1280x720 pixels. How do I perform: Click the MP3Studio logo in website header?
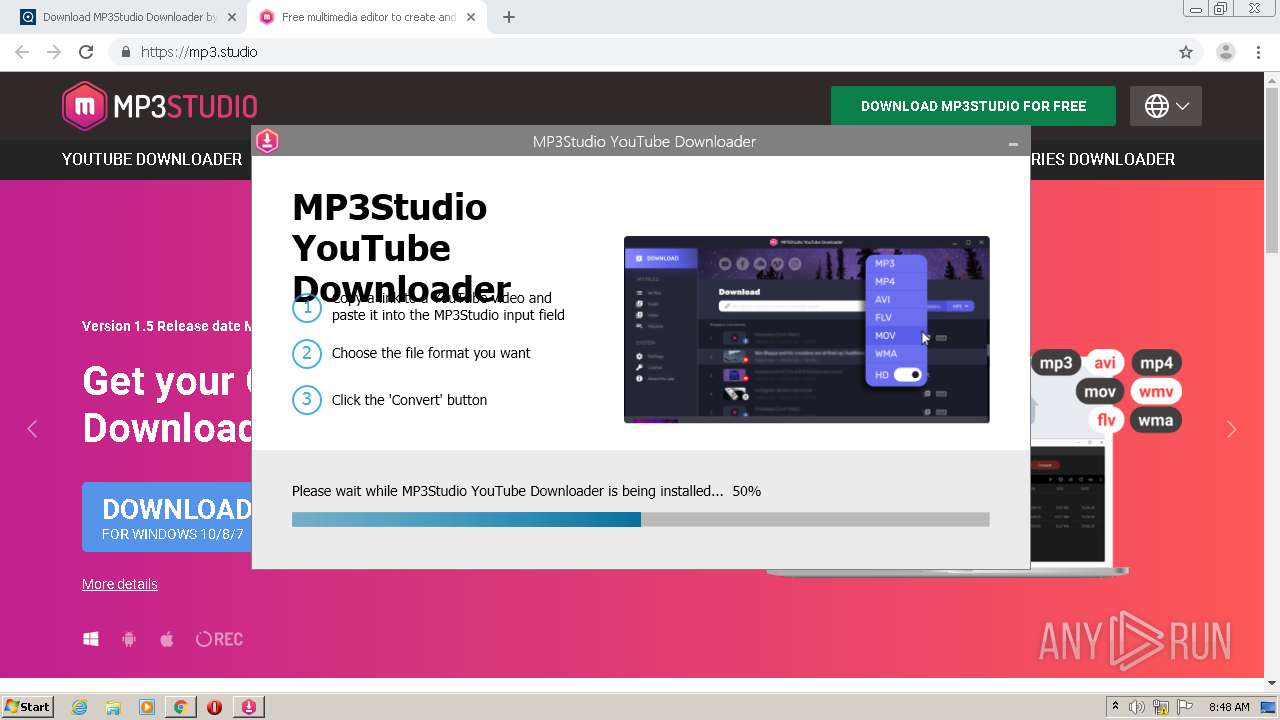tap(160, 106)
